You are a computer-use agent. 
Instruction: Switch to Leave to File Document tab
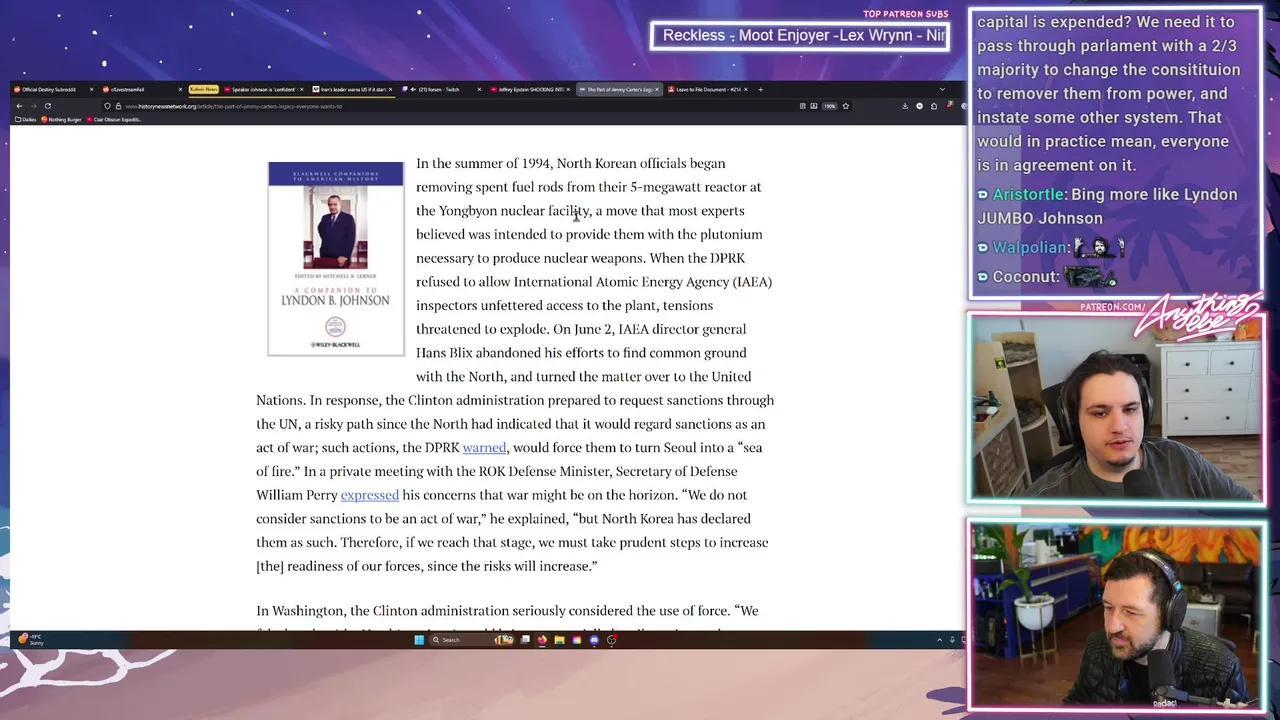click(x=706, y=89)
